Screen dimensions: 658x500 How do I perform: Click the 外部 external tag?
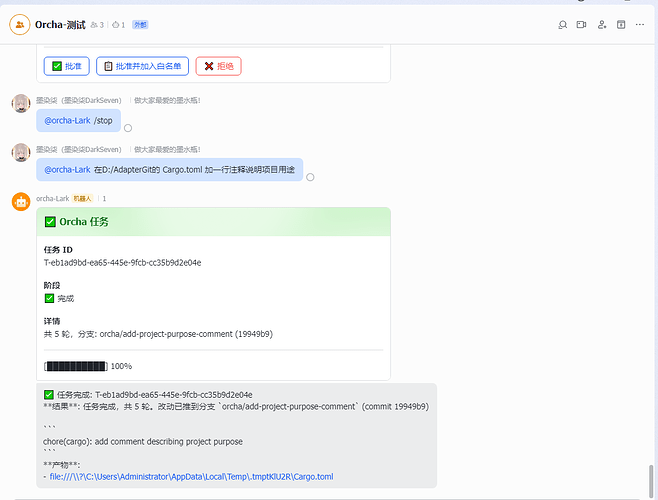pyautogui.click(x=140, y=25)
